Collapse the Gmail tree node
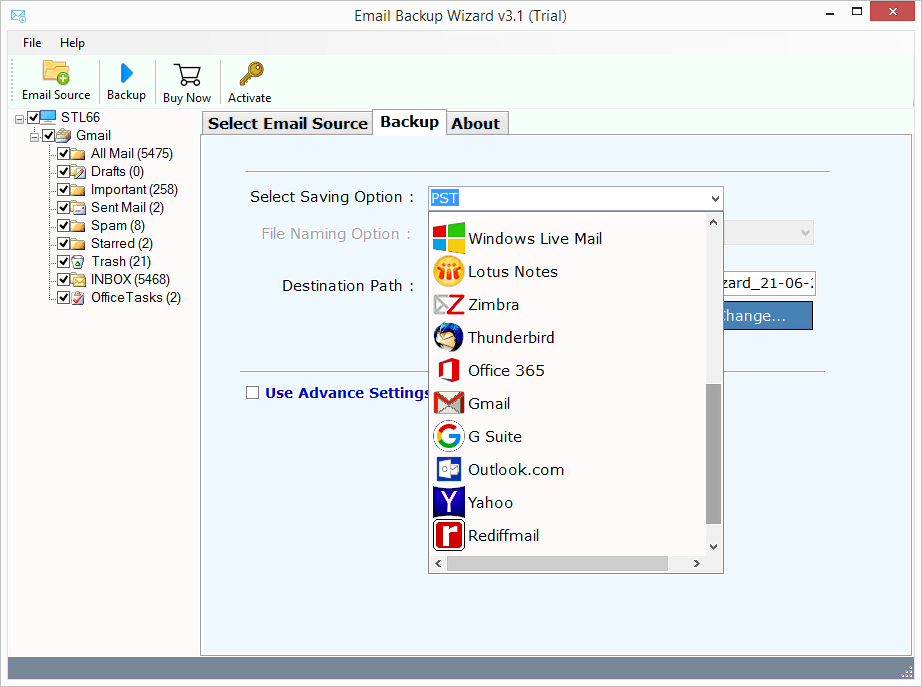 tap(35, 137)
